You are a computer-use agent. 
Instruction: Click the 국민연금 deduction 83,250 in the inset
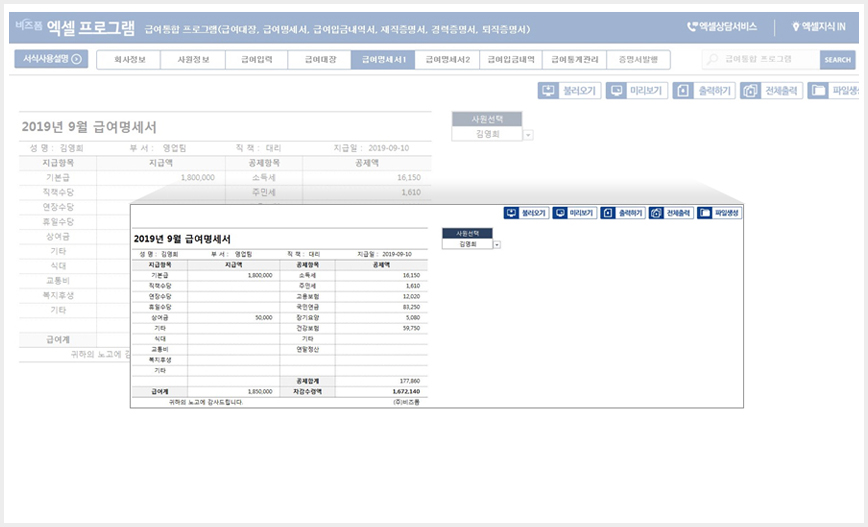coord(411,307)
